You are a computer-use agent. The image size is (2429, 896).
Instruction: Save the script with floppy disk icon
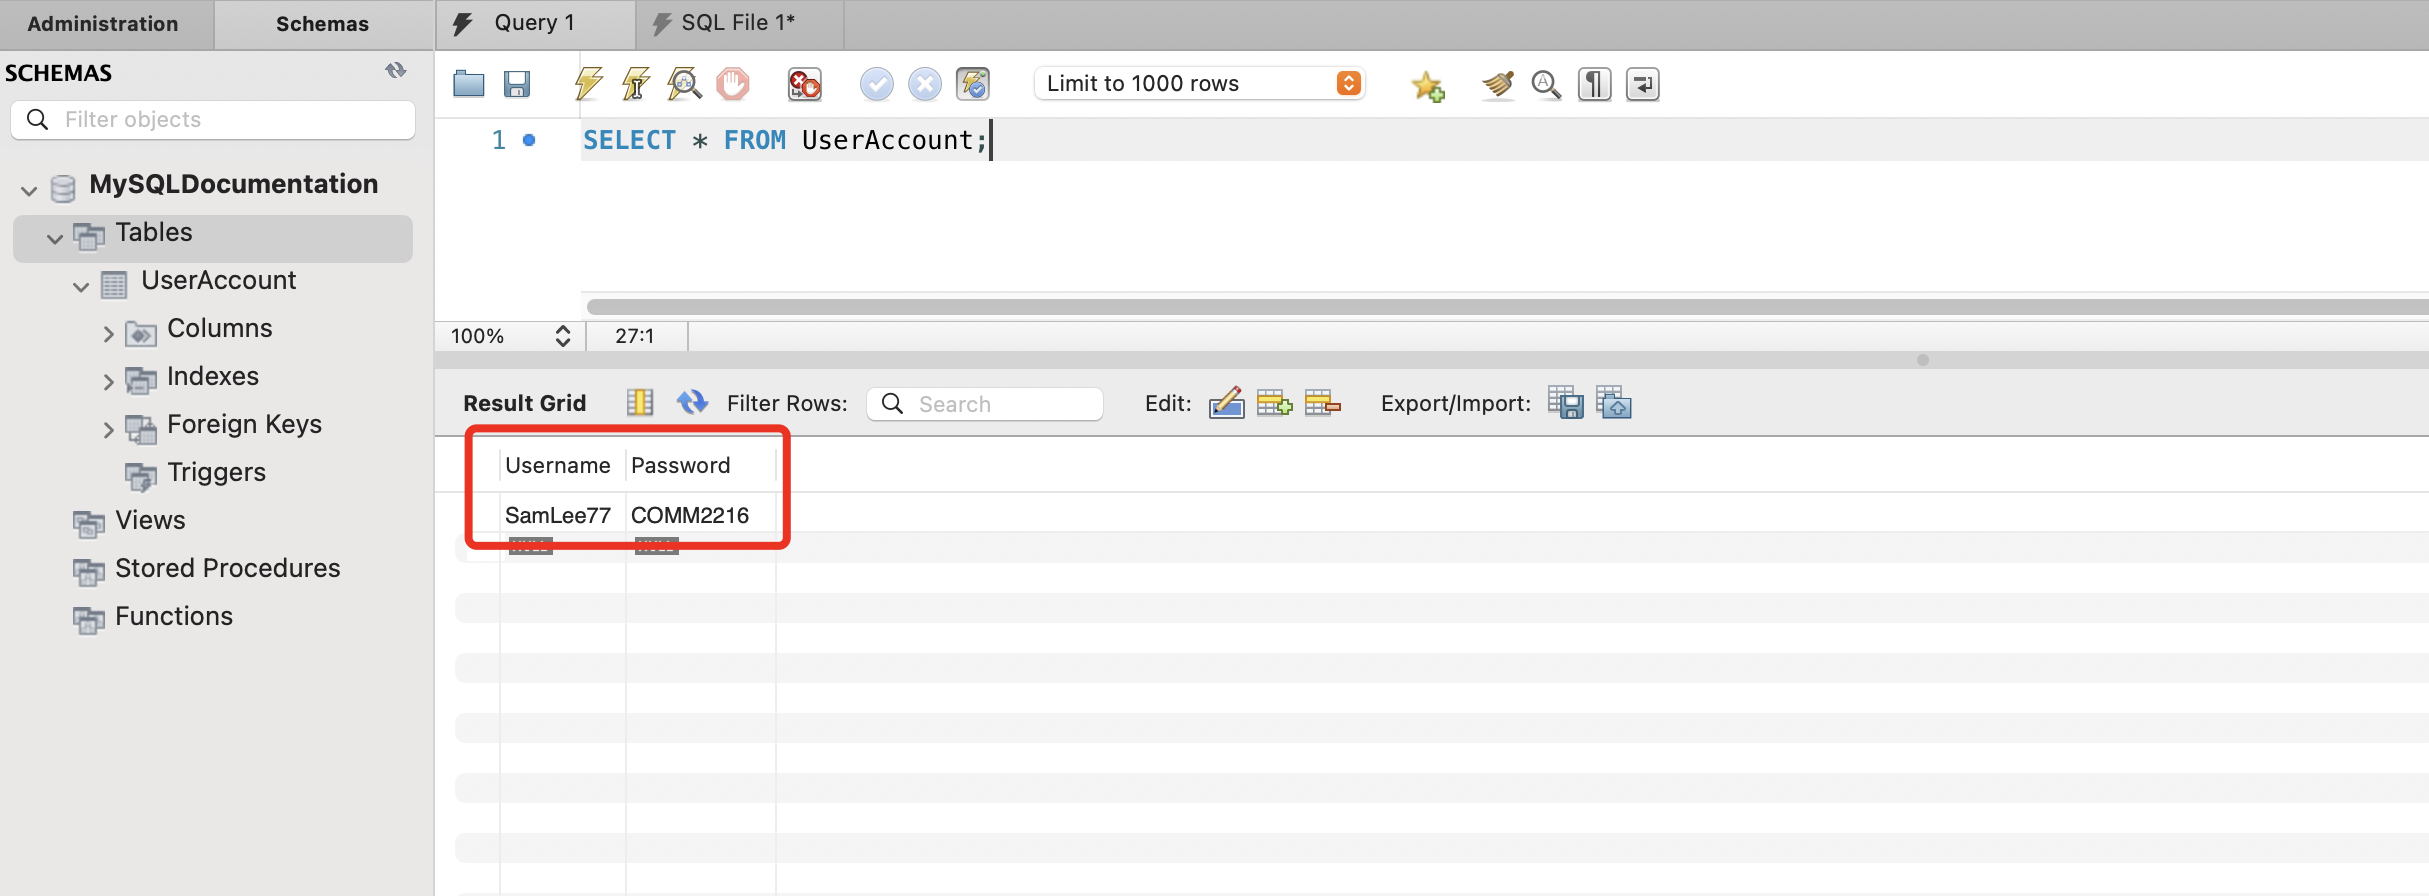[x=516, y=84]
